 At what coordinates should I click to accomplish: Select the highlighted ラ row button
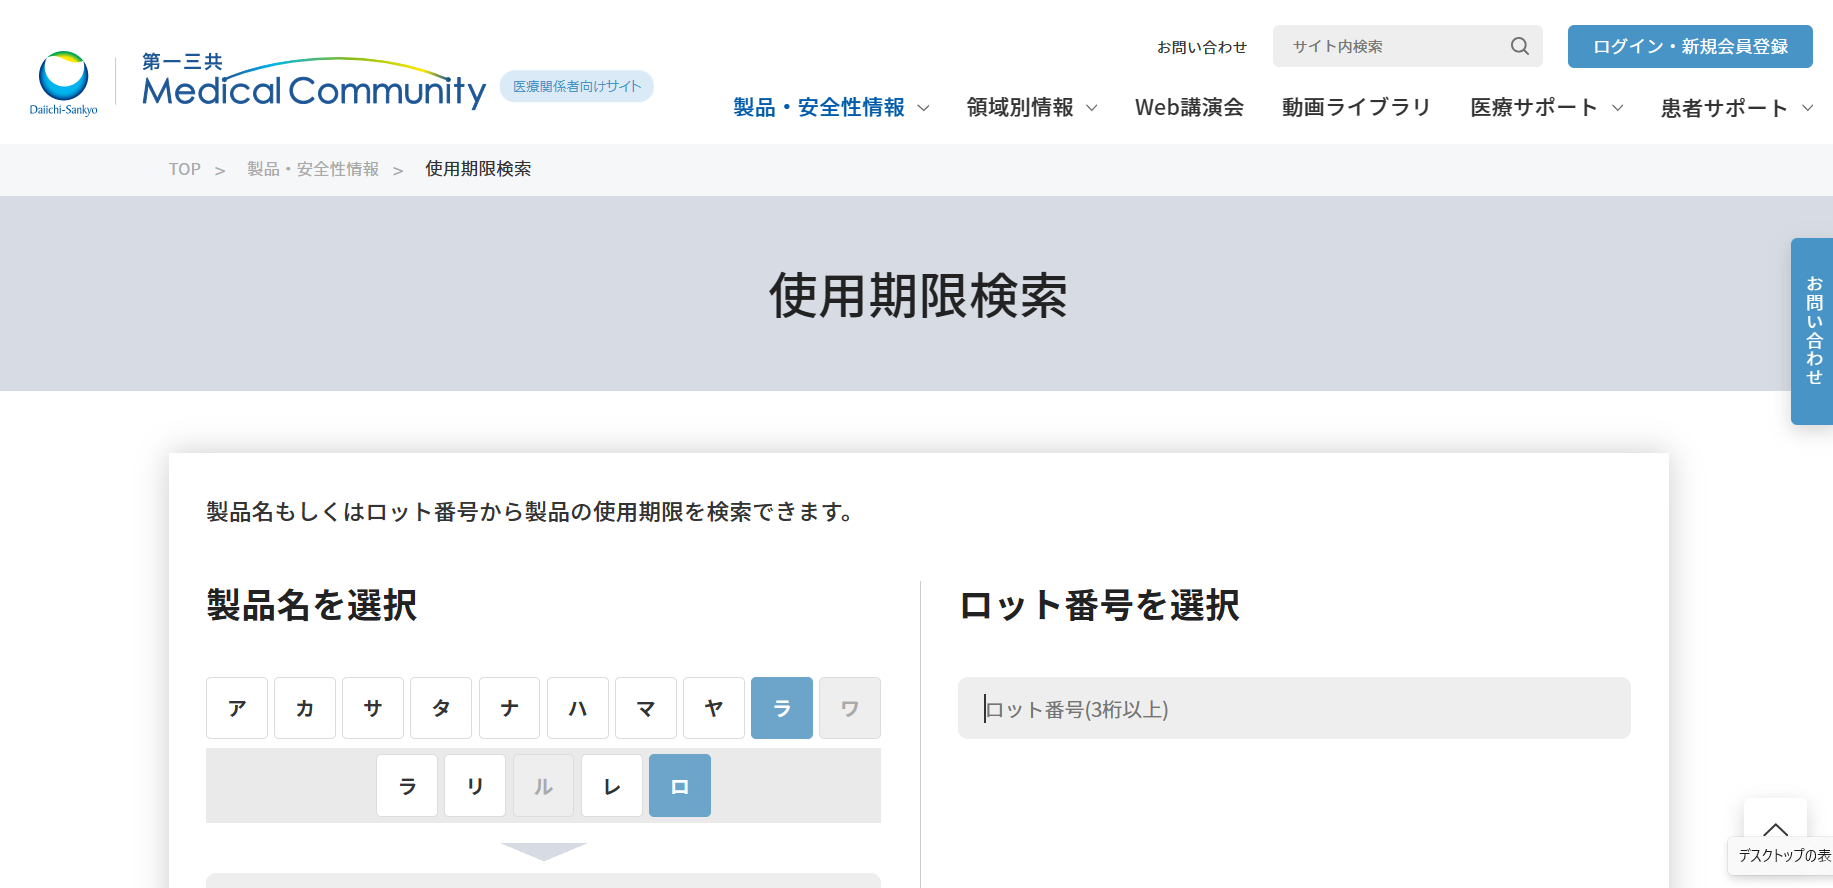[x=782, y=708]
